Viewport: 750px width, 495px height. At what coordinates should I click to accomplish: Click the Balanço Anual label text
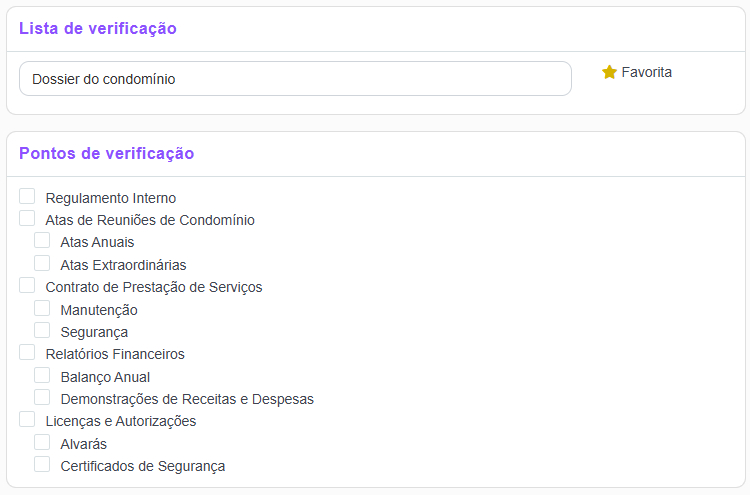pos(105,377)
